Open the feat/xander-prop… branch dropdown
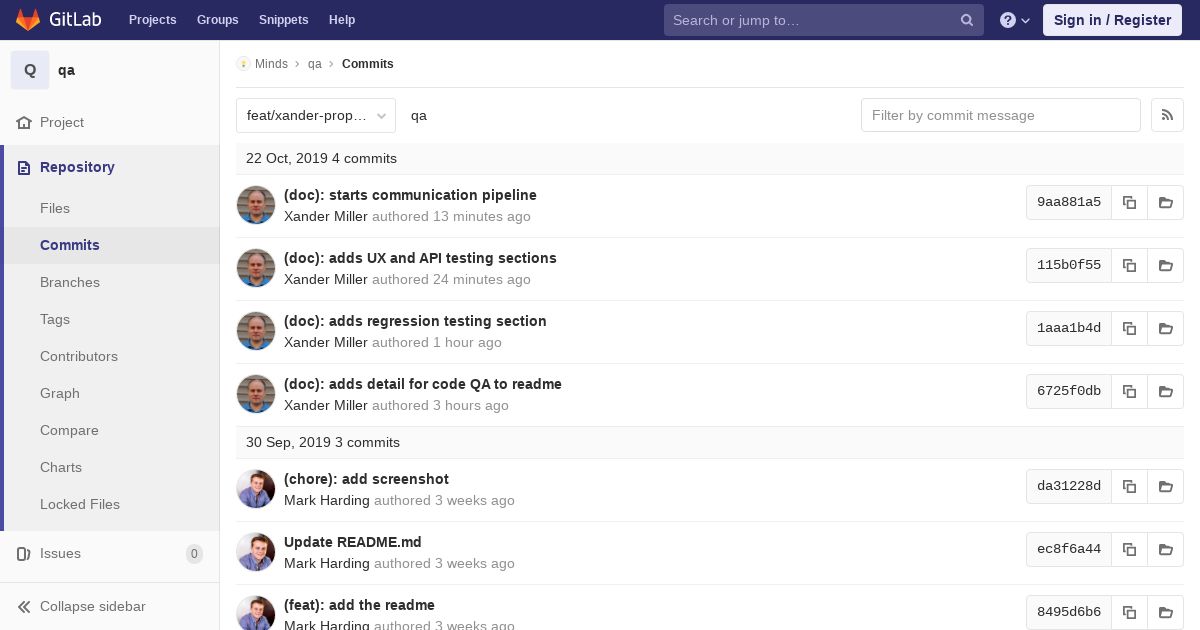The width and height of the screenshot is (1200, 630). click(316, 115)
